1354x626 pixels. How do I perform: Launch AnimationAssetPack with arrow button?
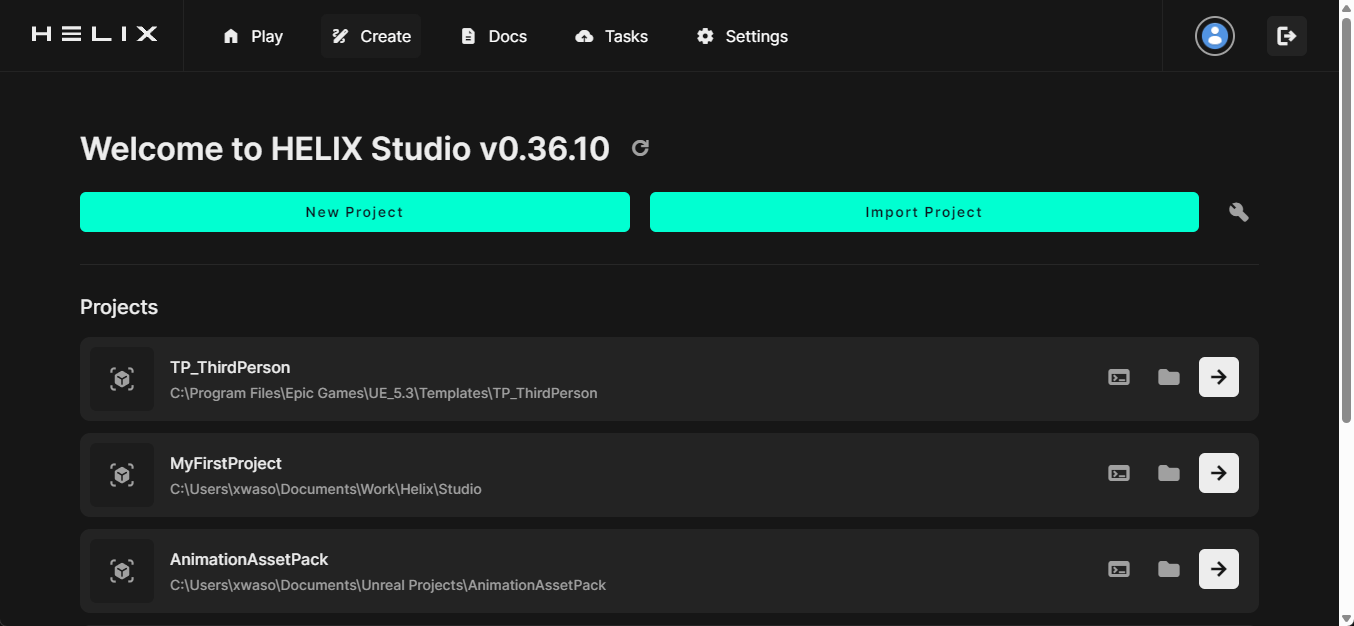[x=1218, y=569]
